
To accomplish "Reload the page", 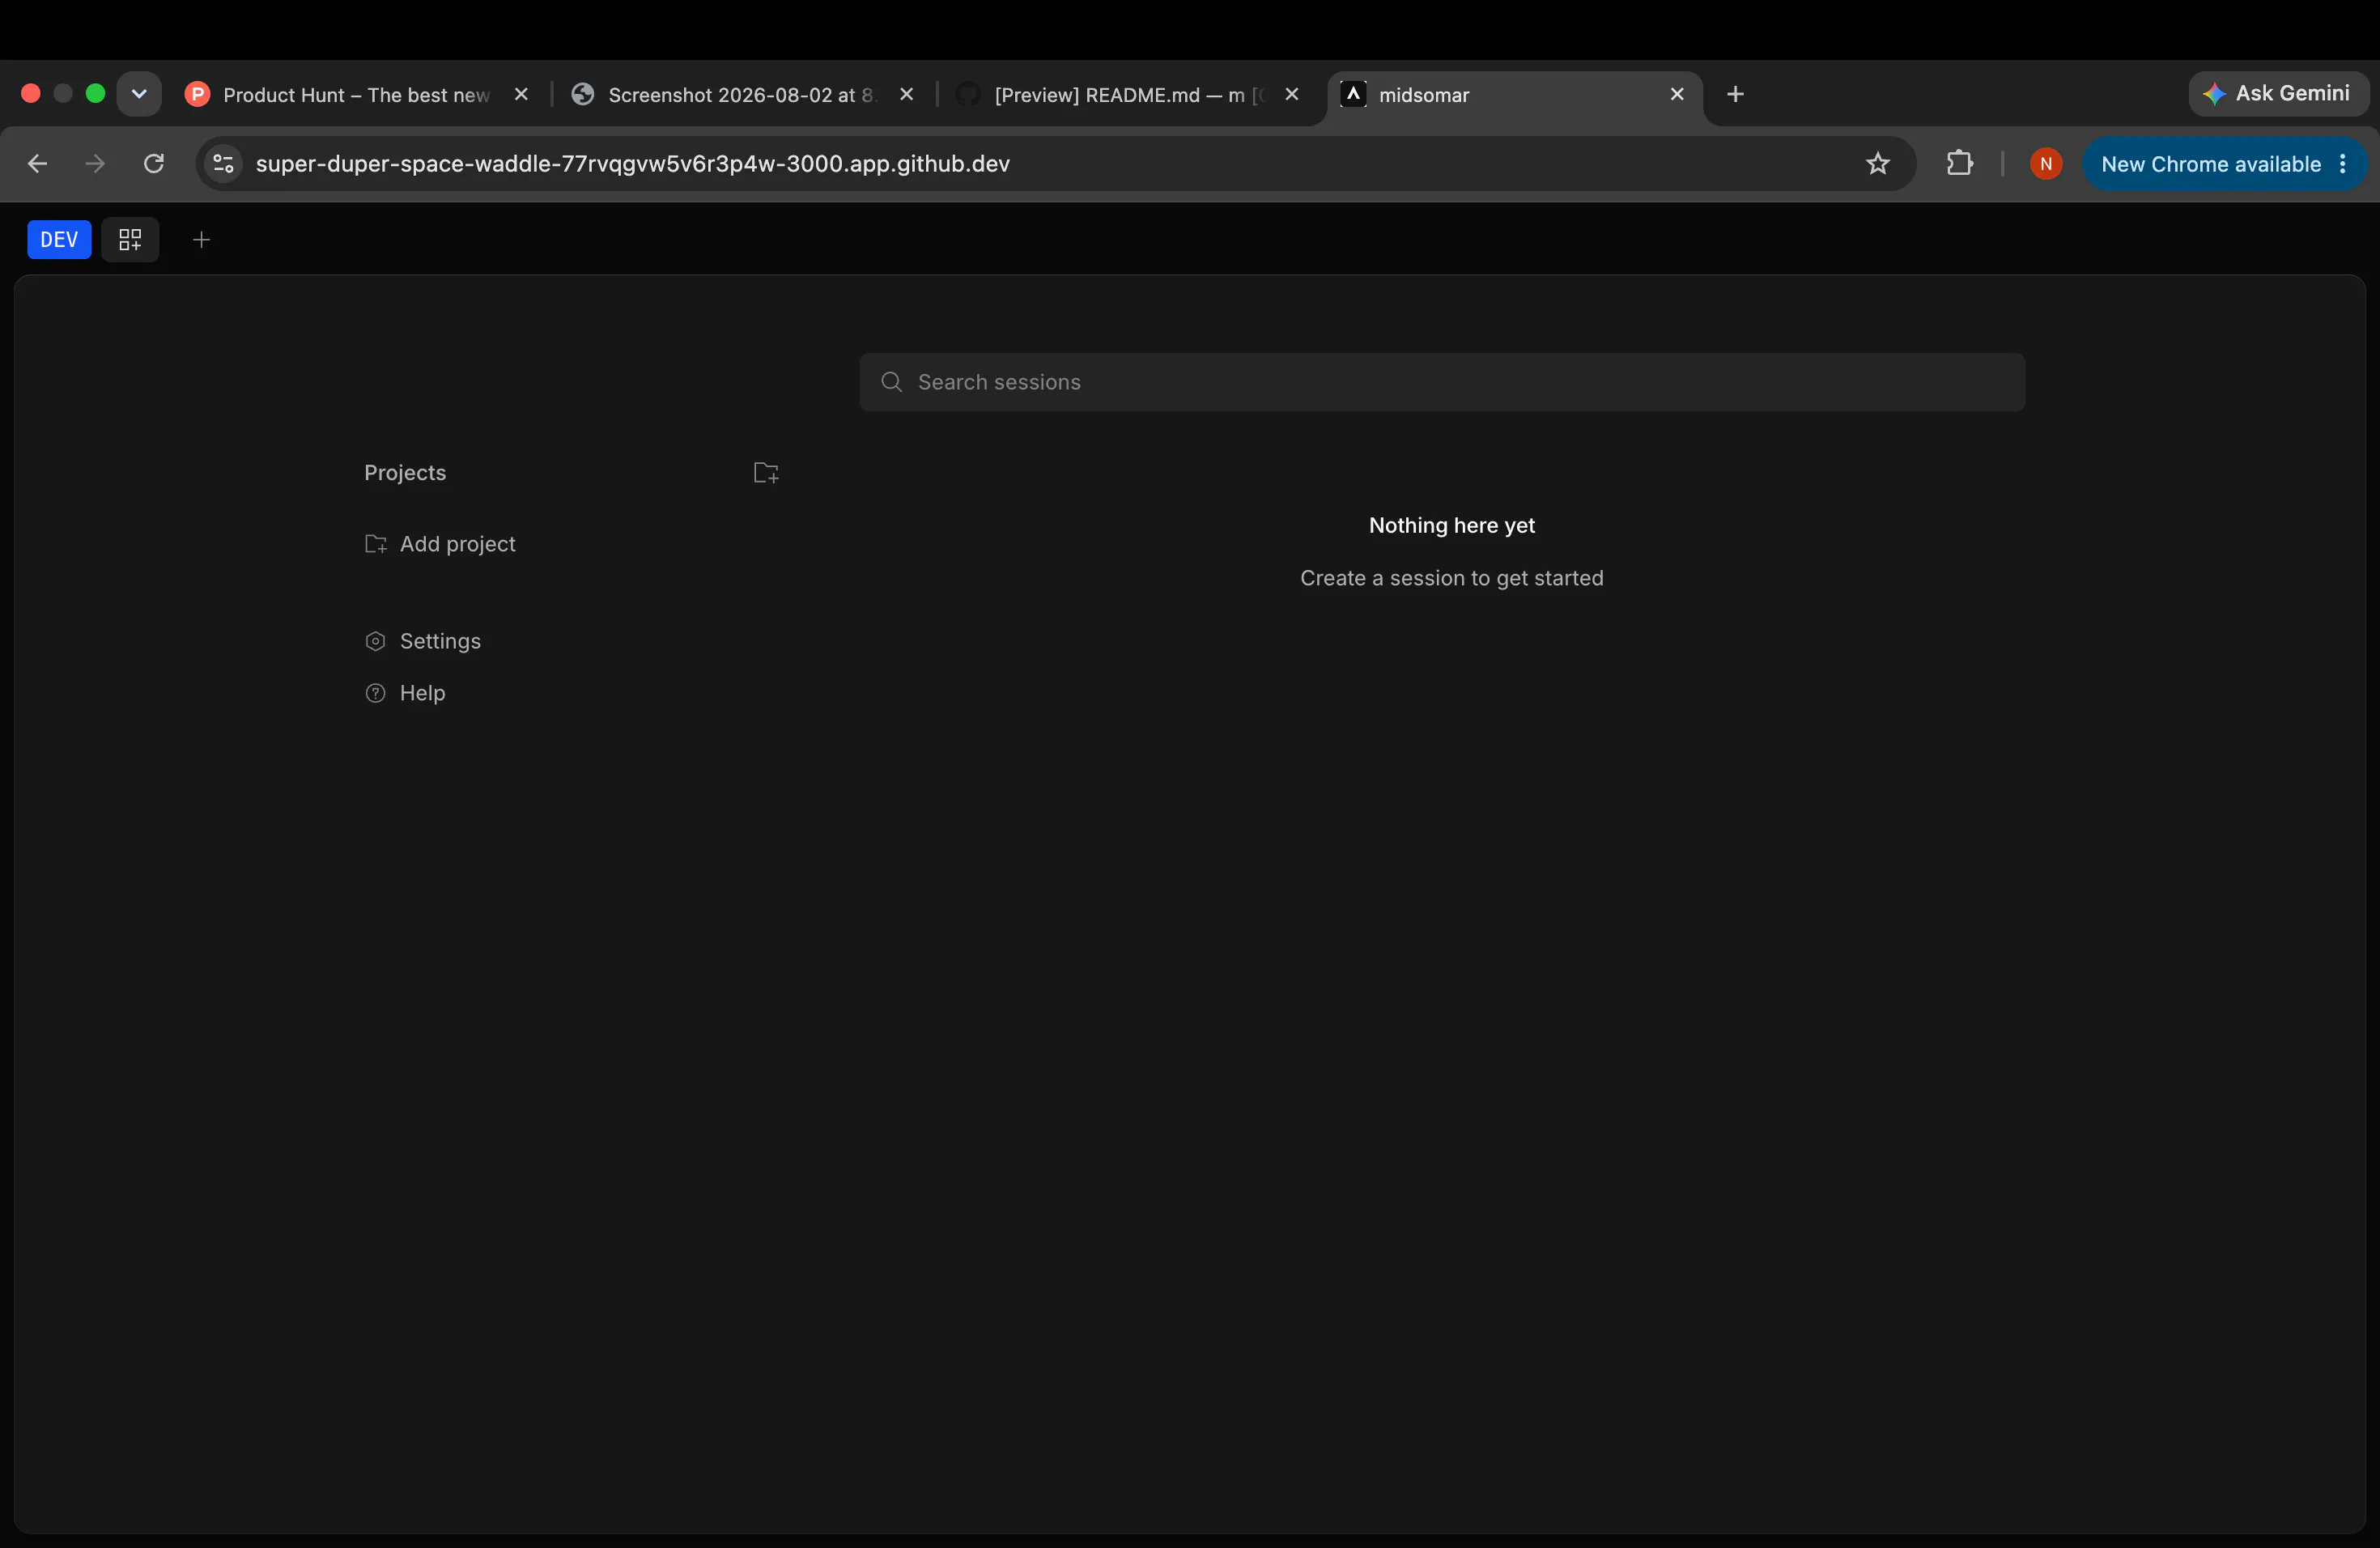I will pos(153,164).
